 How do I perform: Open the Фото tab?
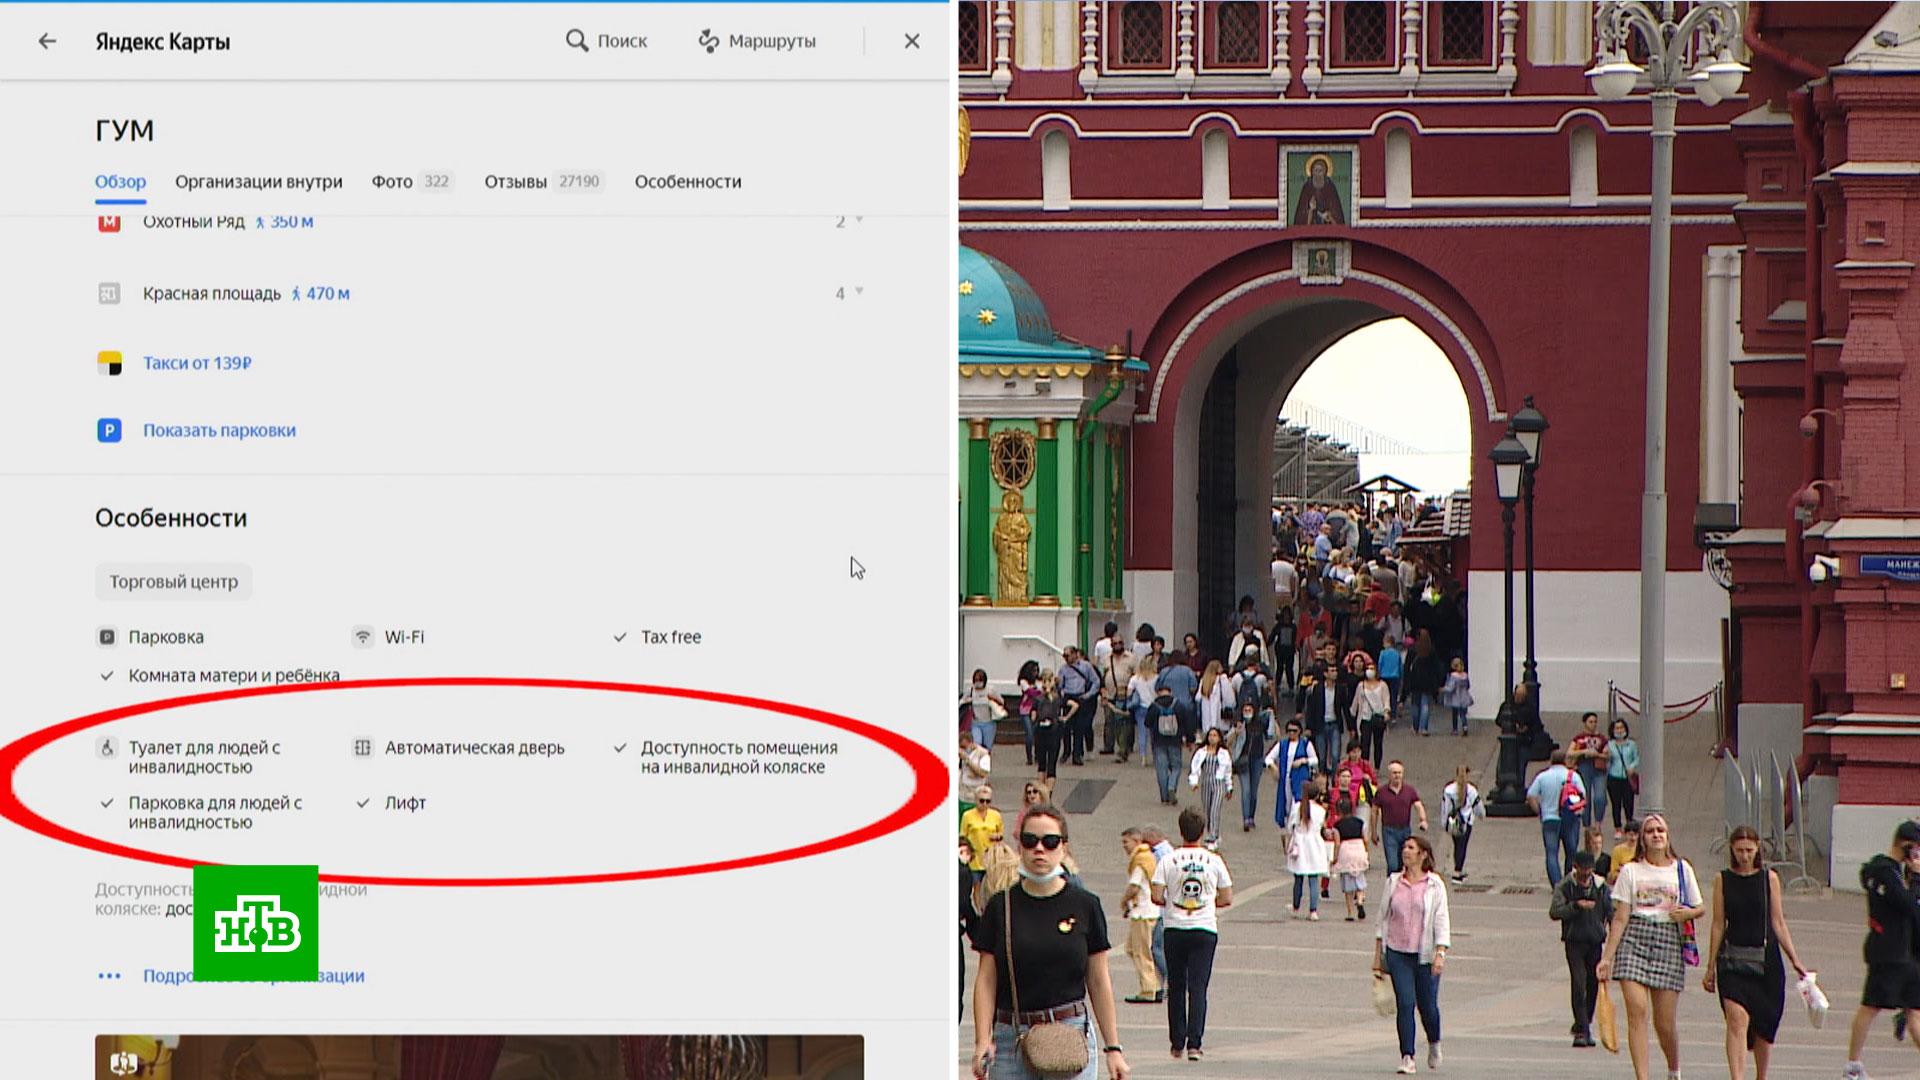(x=392, y=182)
